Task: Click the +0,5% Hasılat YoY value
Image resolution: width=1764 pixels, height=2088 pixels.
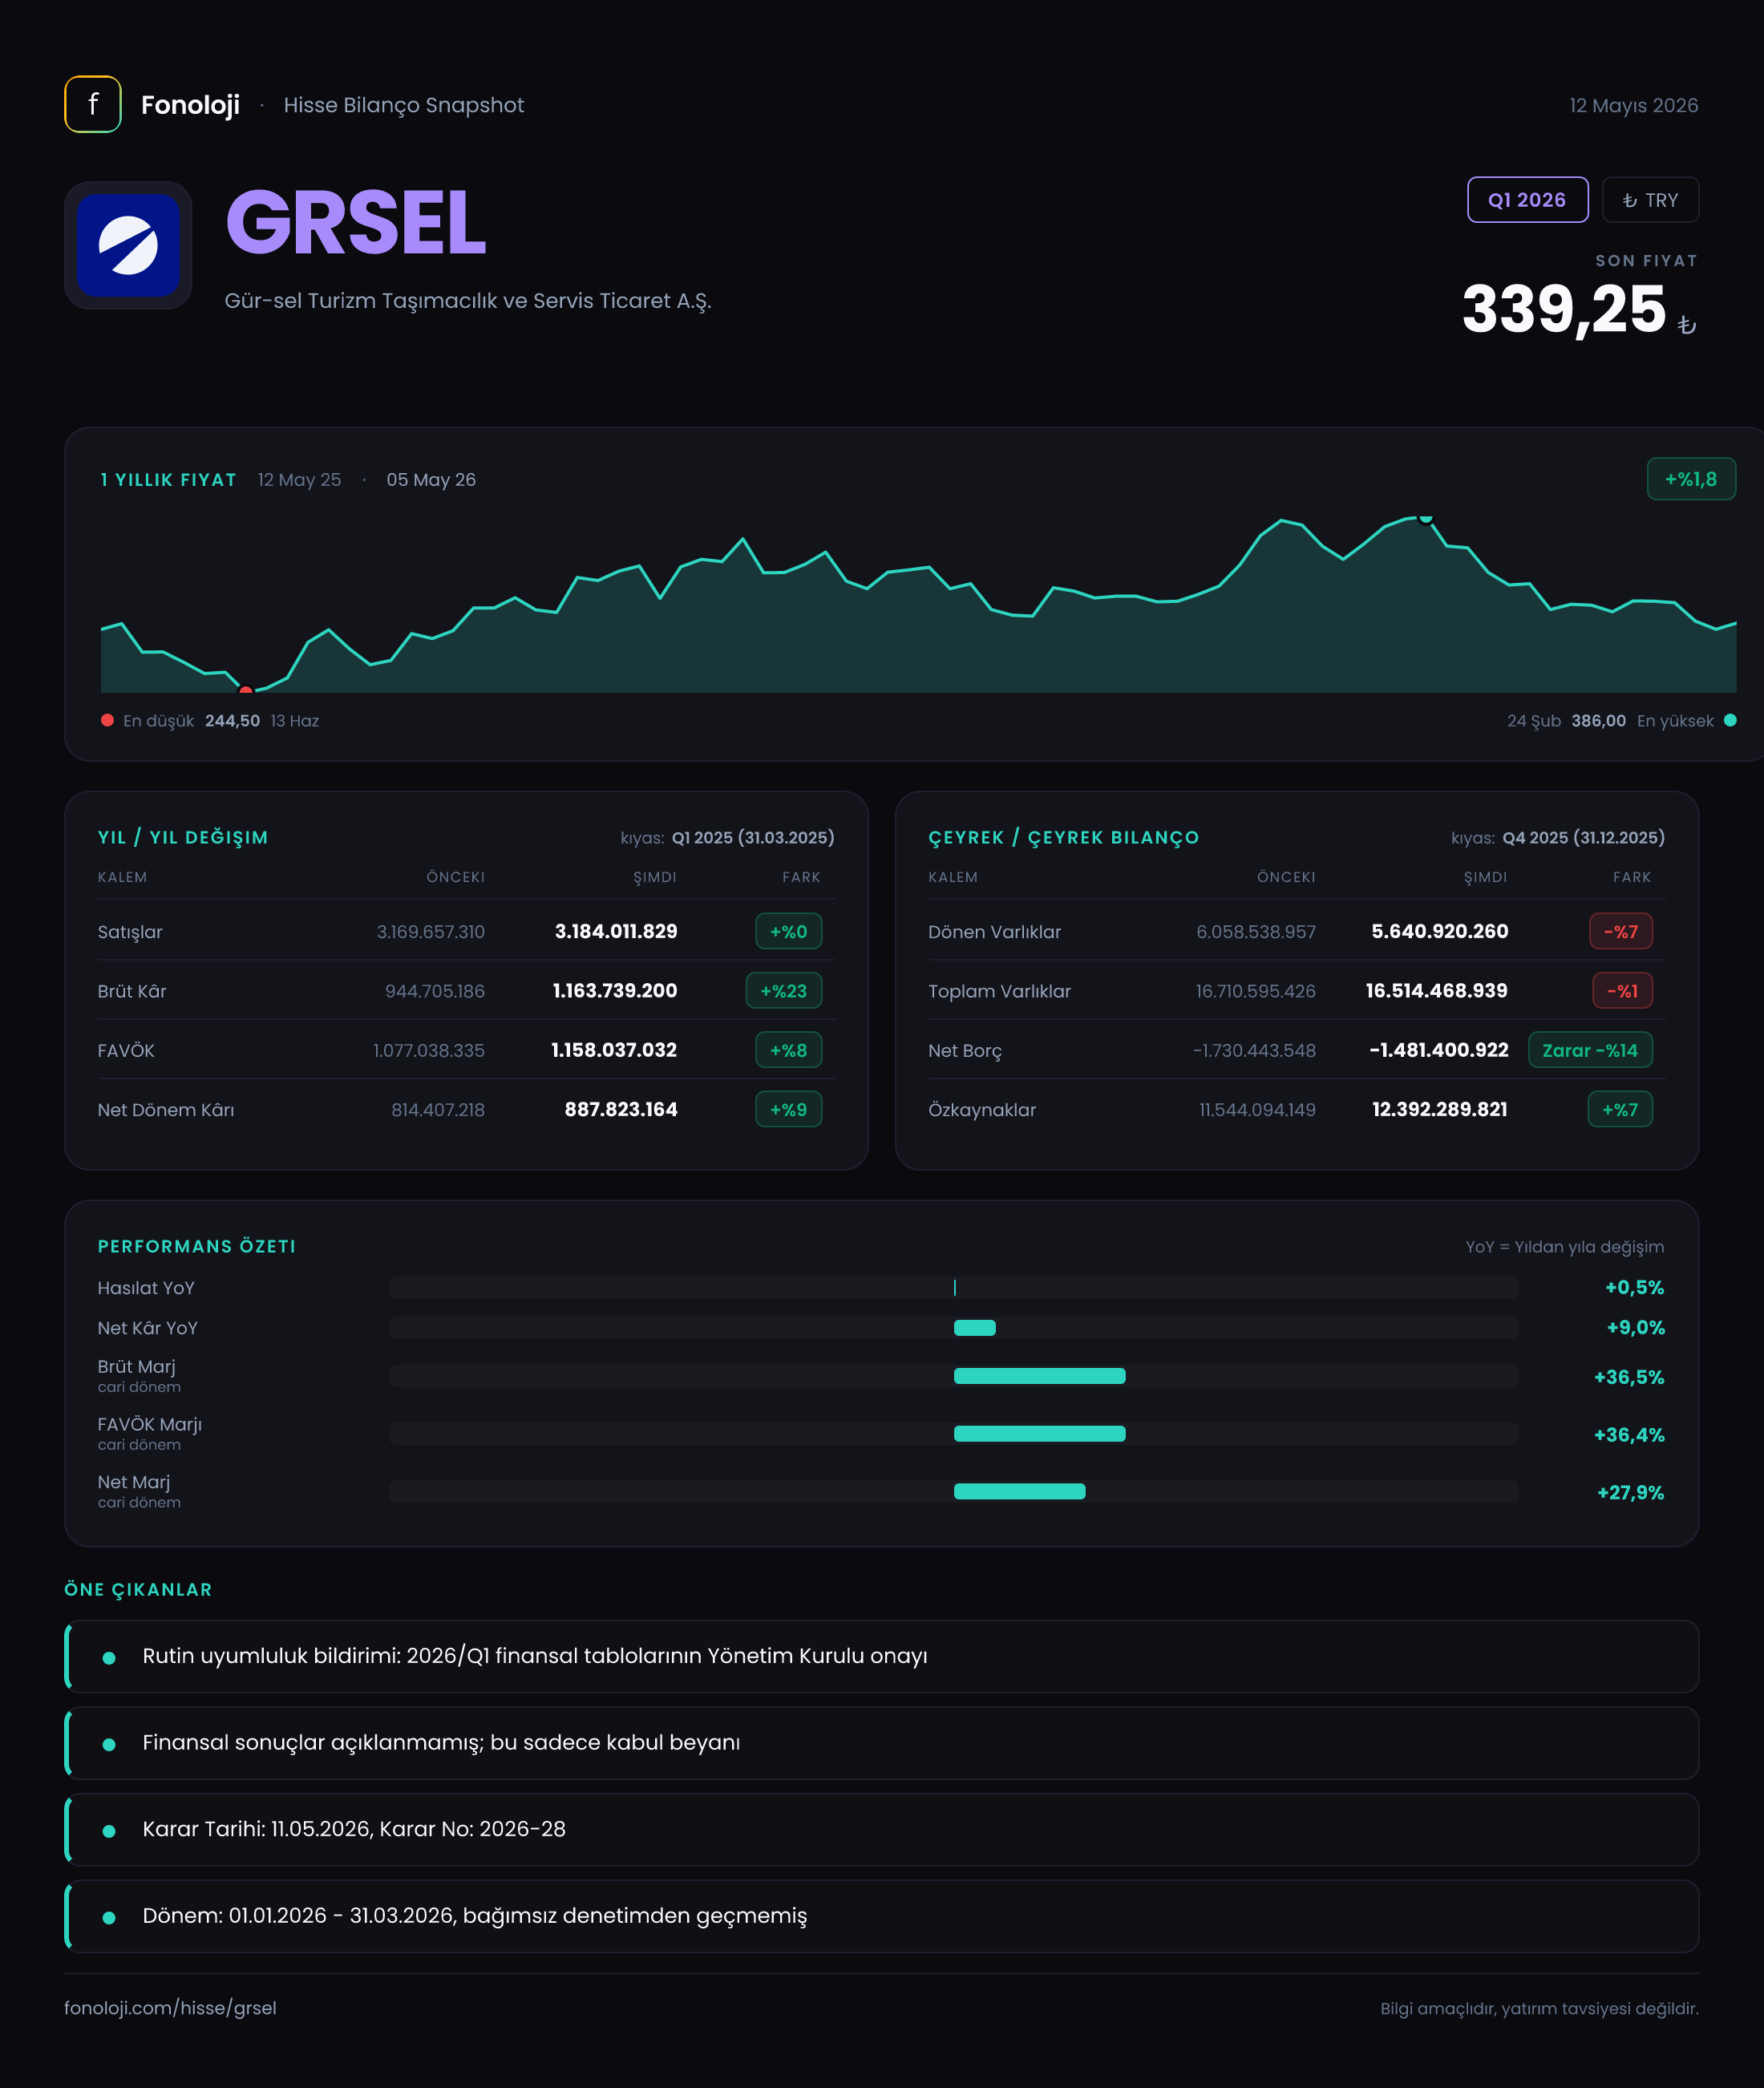Action: [1635, 1287]
